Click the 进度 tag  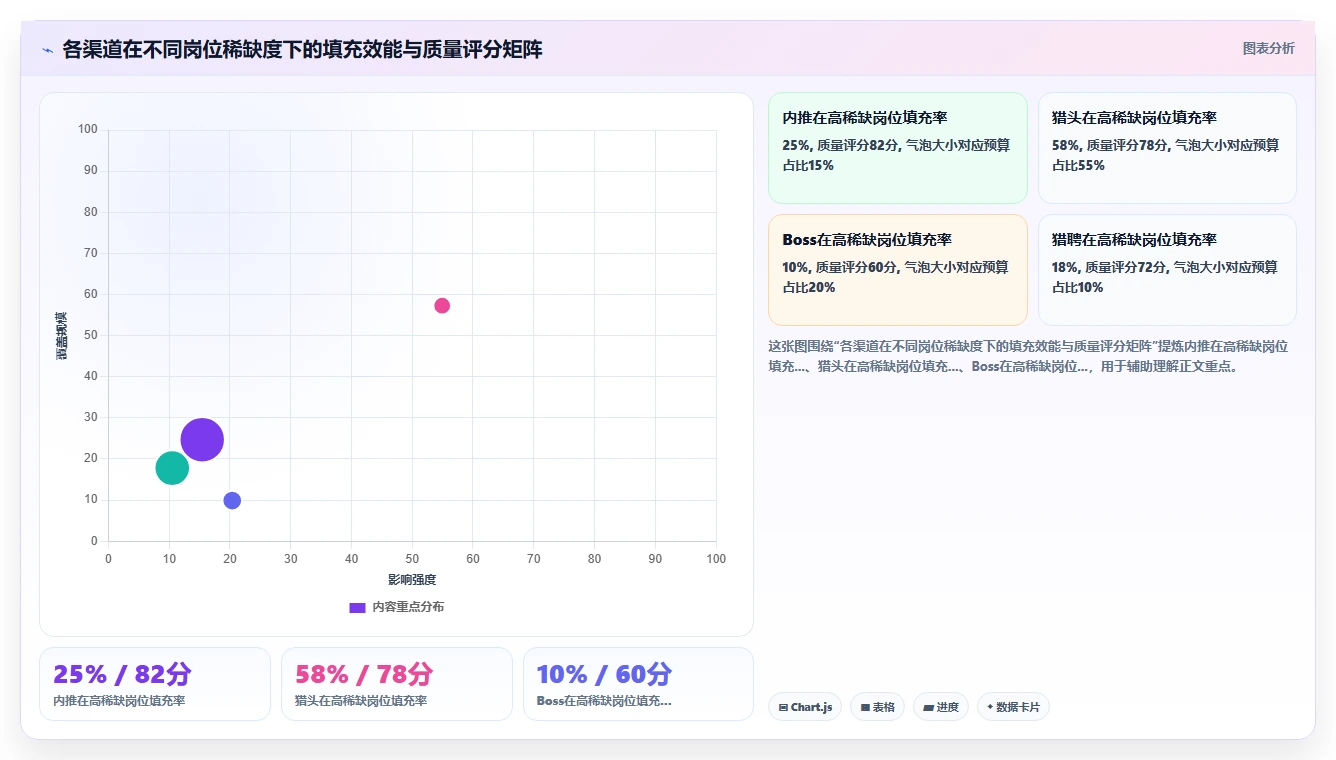click(941, 707)
